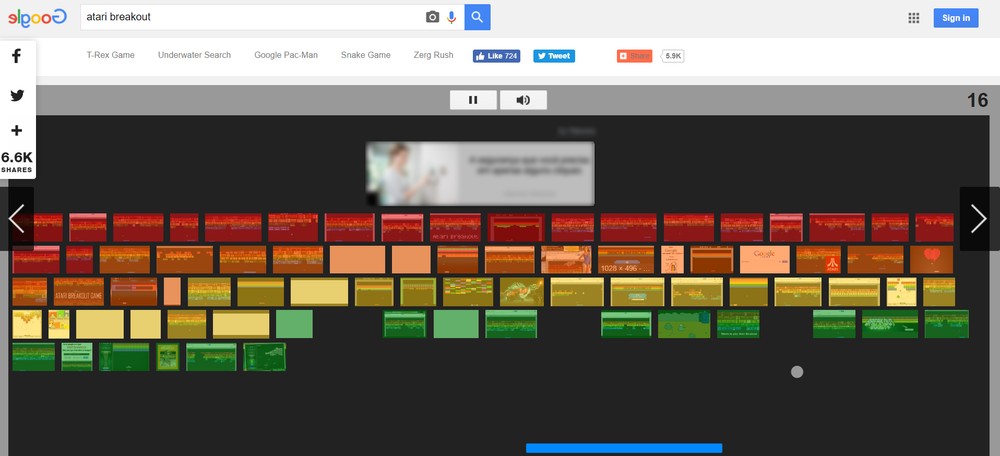Open the T-Rex Game link
The image size is (1000, 456).
[x=110, y=56]
